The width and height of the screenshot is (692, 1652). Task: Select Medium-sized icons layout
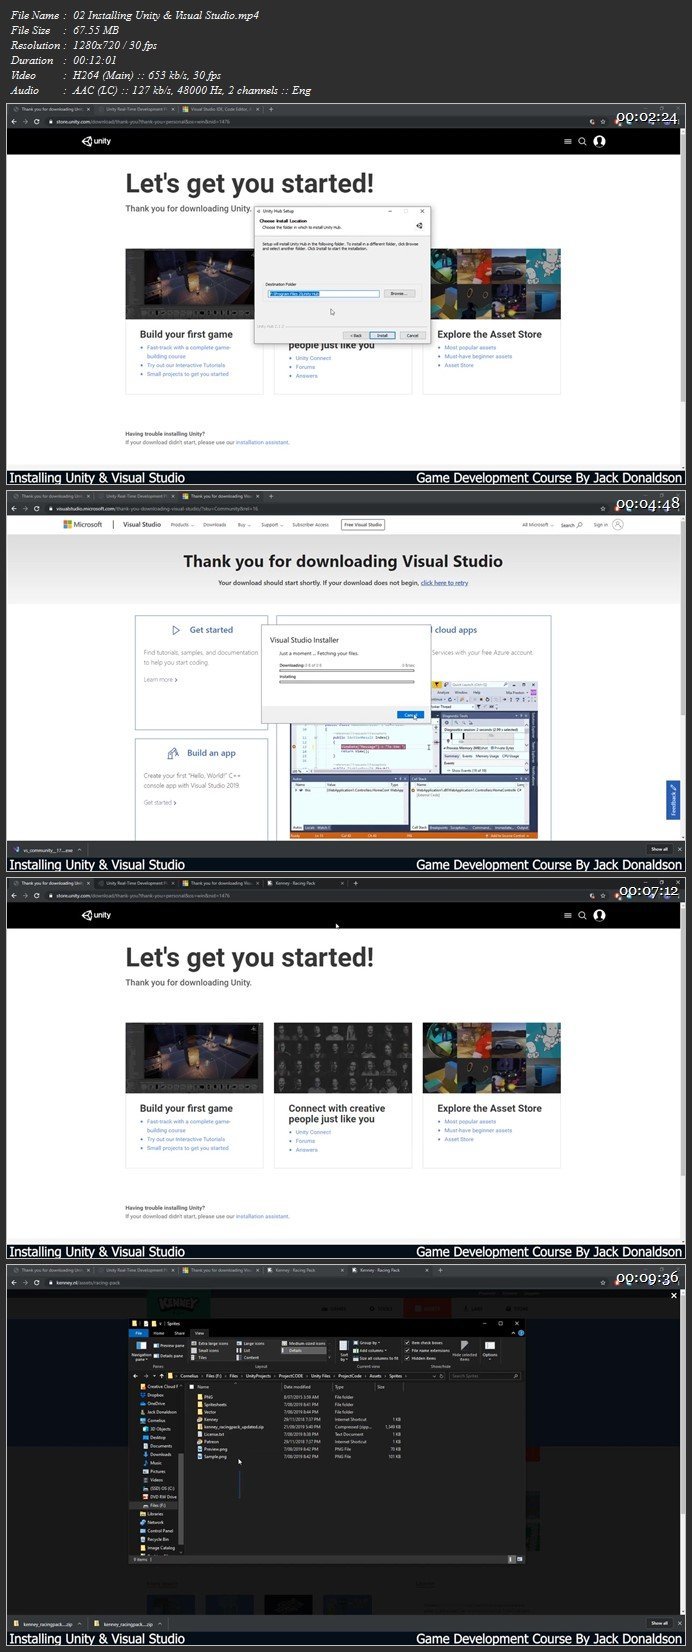(302, 1343)
